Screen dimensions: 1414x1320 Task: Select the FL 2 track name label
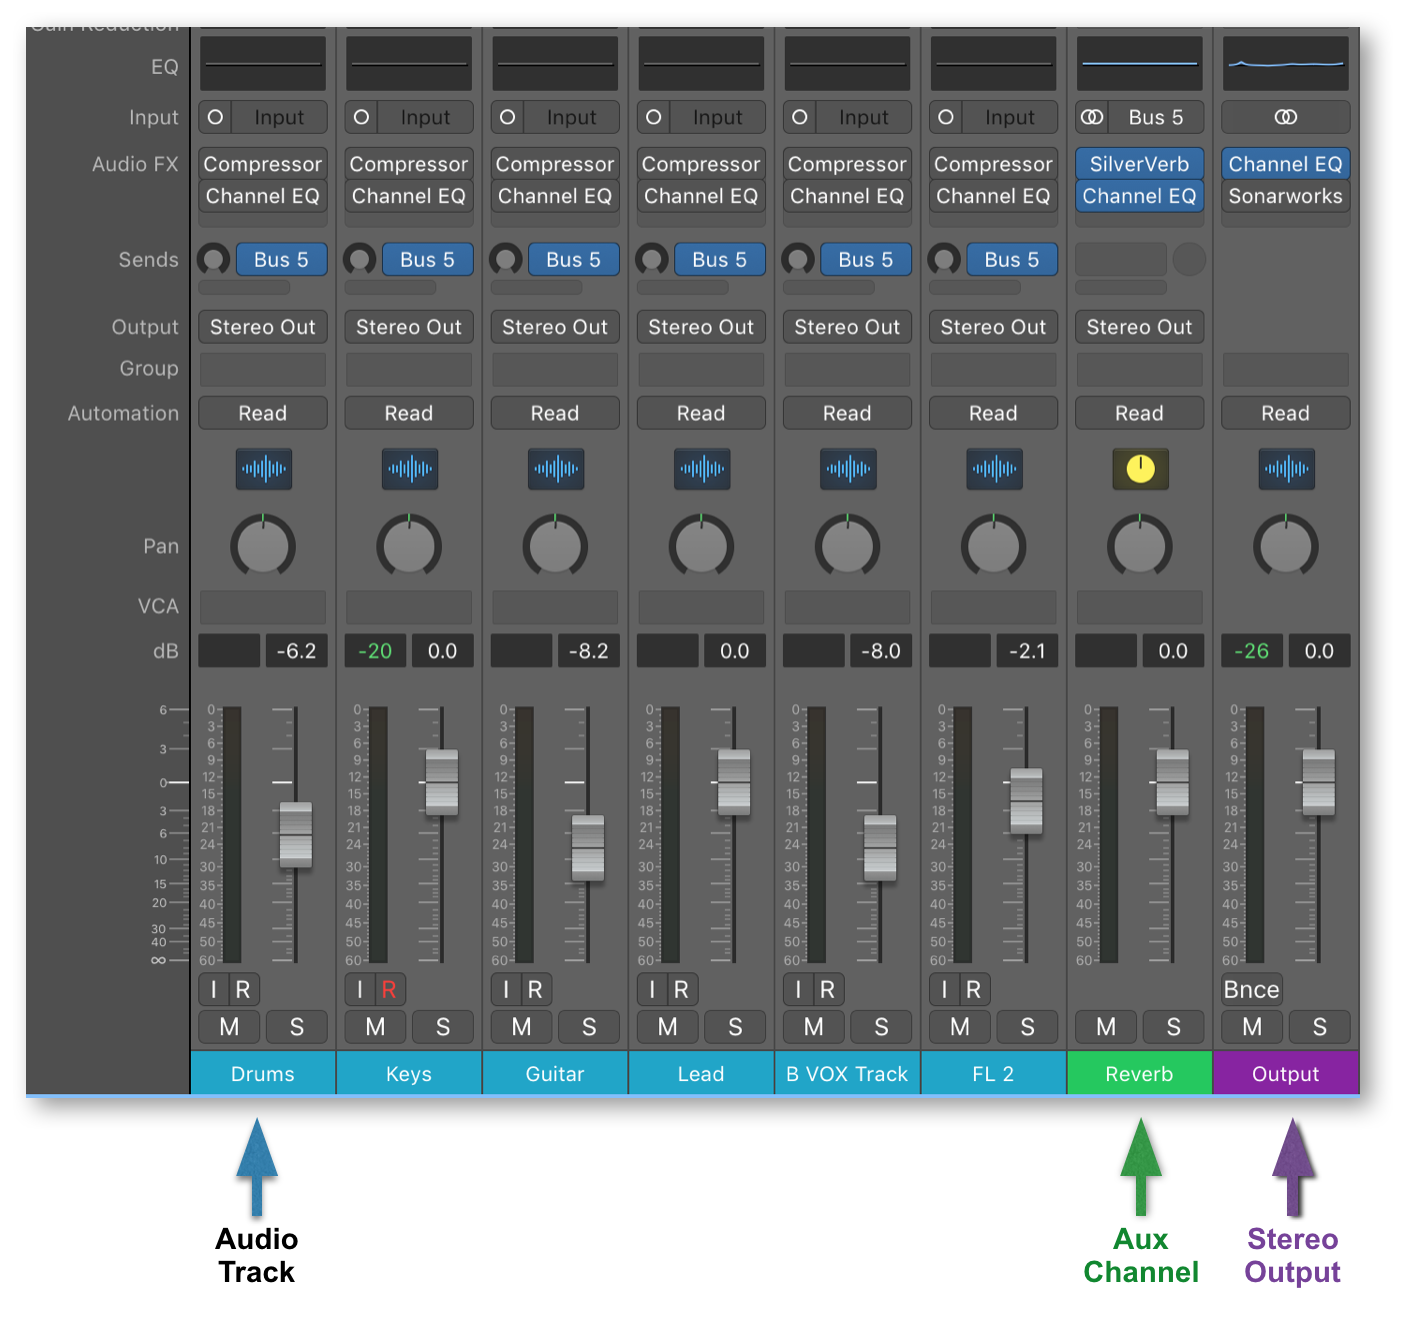[993, 1073]
